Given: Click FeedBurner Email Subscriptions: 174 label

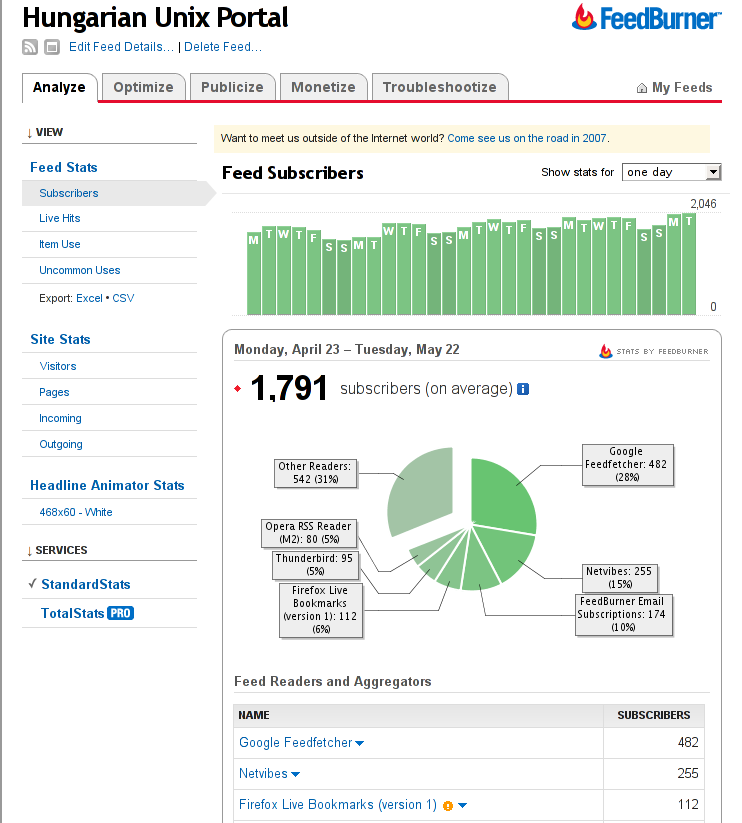Looking at the screenshot, I should coord(622,614).
